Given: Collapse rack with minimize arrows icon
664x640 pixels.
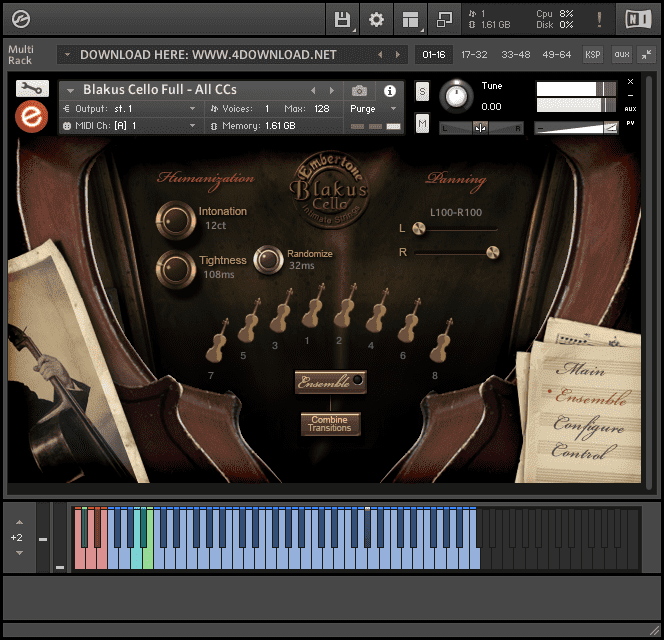Looking at the screenshot, I should pos(646,55).
